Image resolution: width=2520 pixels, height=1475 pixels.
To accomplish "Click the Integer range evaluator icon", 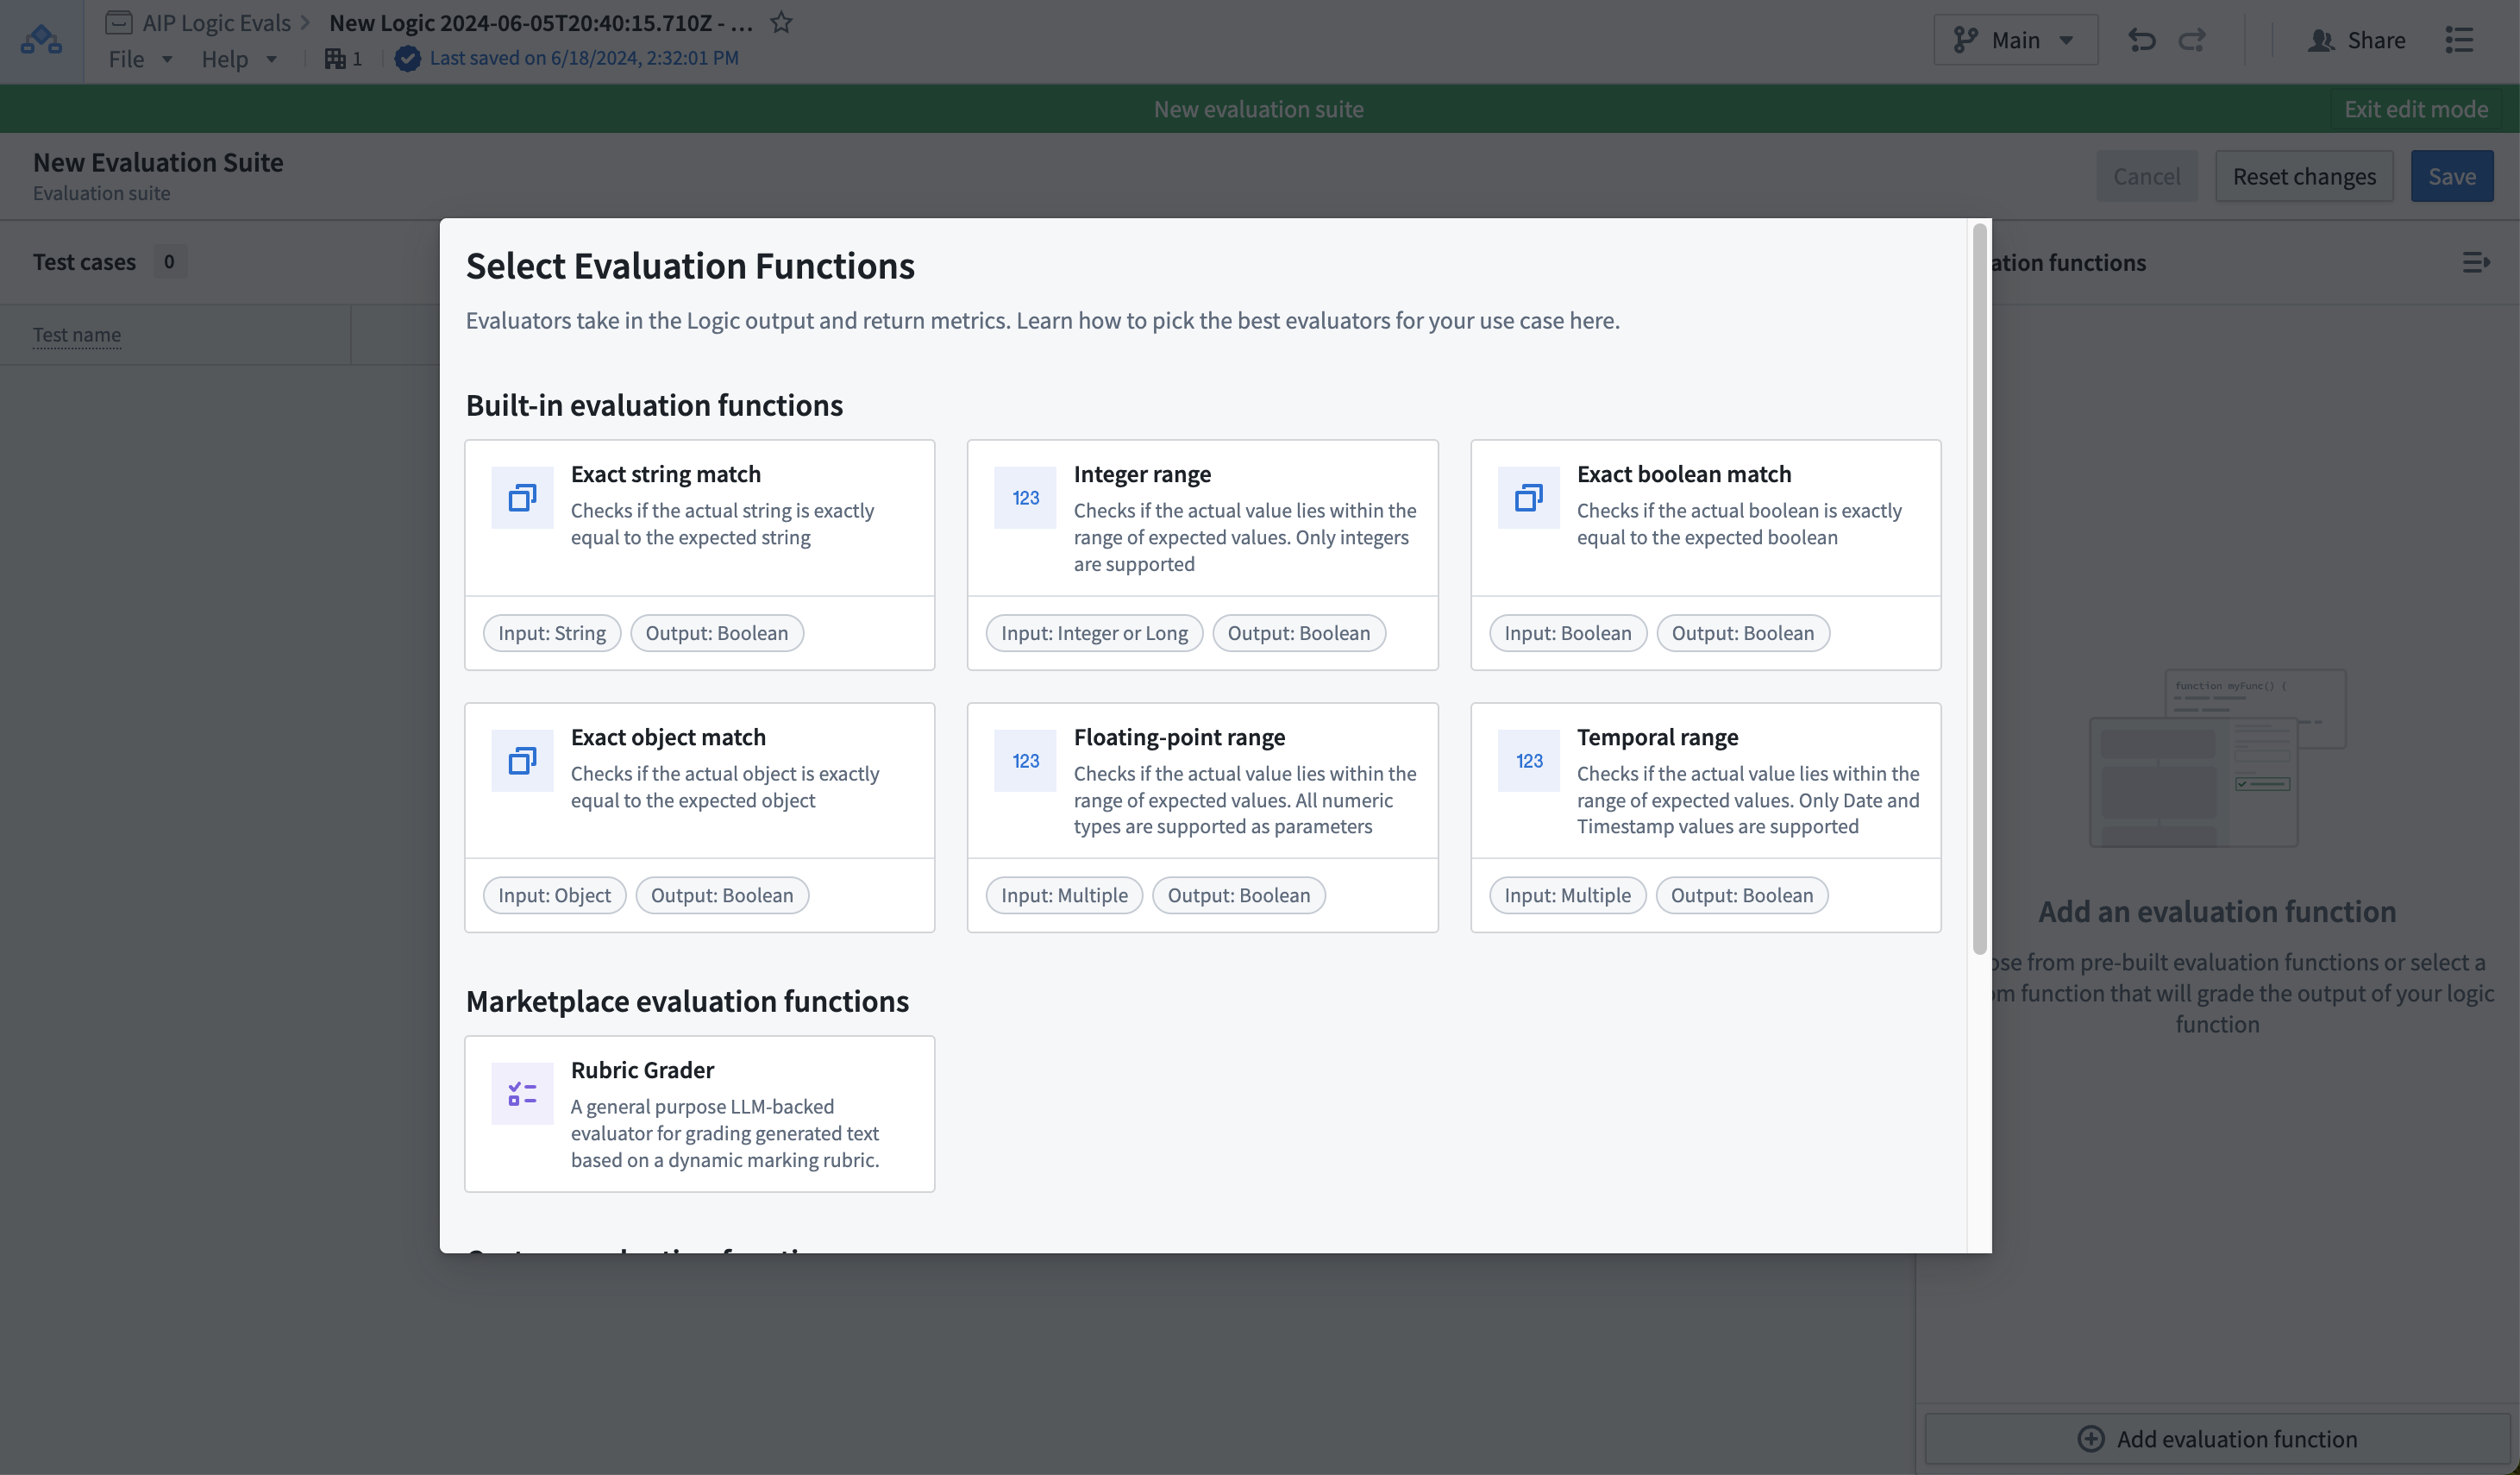I will click(x=1025, y=497).
